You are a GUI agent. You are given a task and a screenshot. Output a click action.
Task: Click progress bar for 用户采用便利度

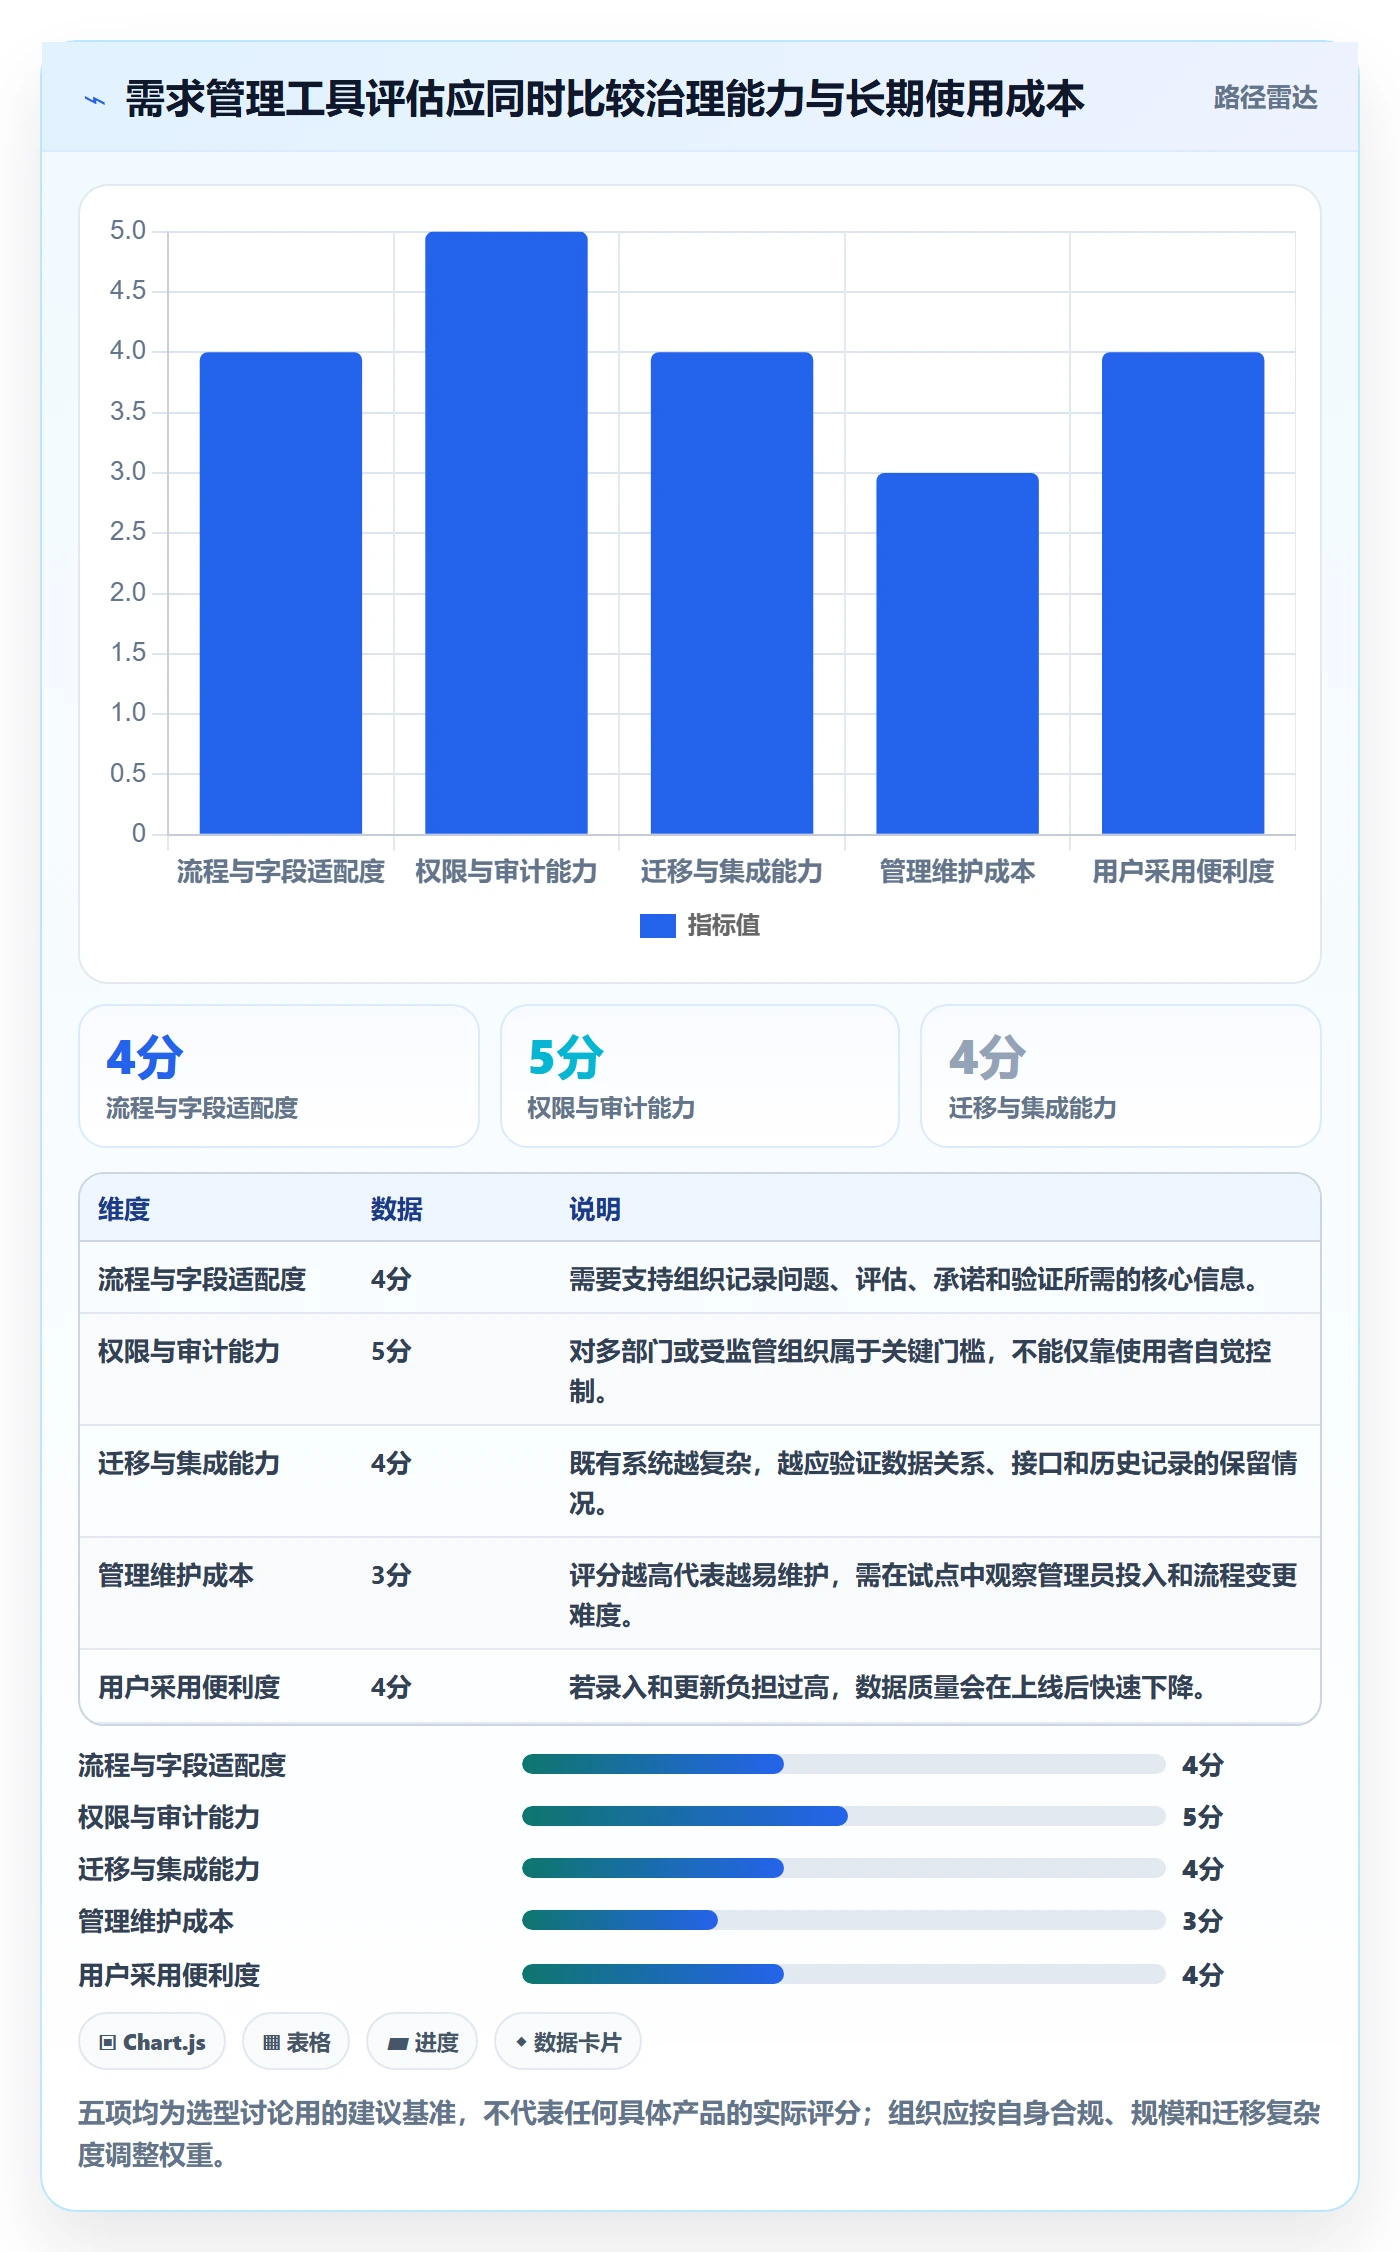coord(844,1974)
